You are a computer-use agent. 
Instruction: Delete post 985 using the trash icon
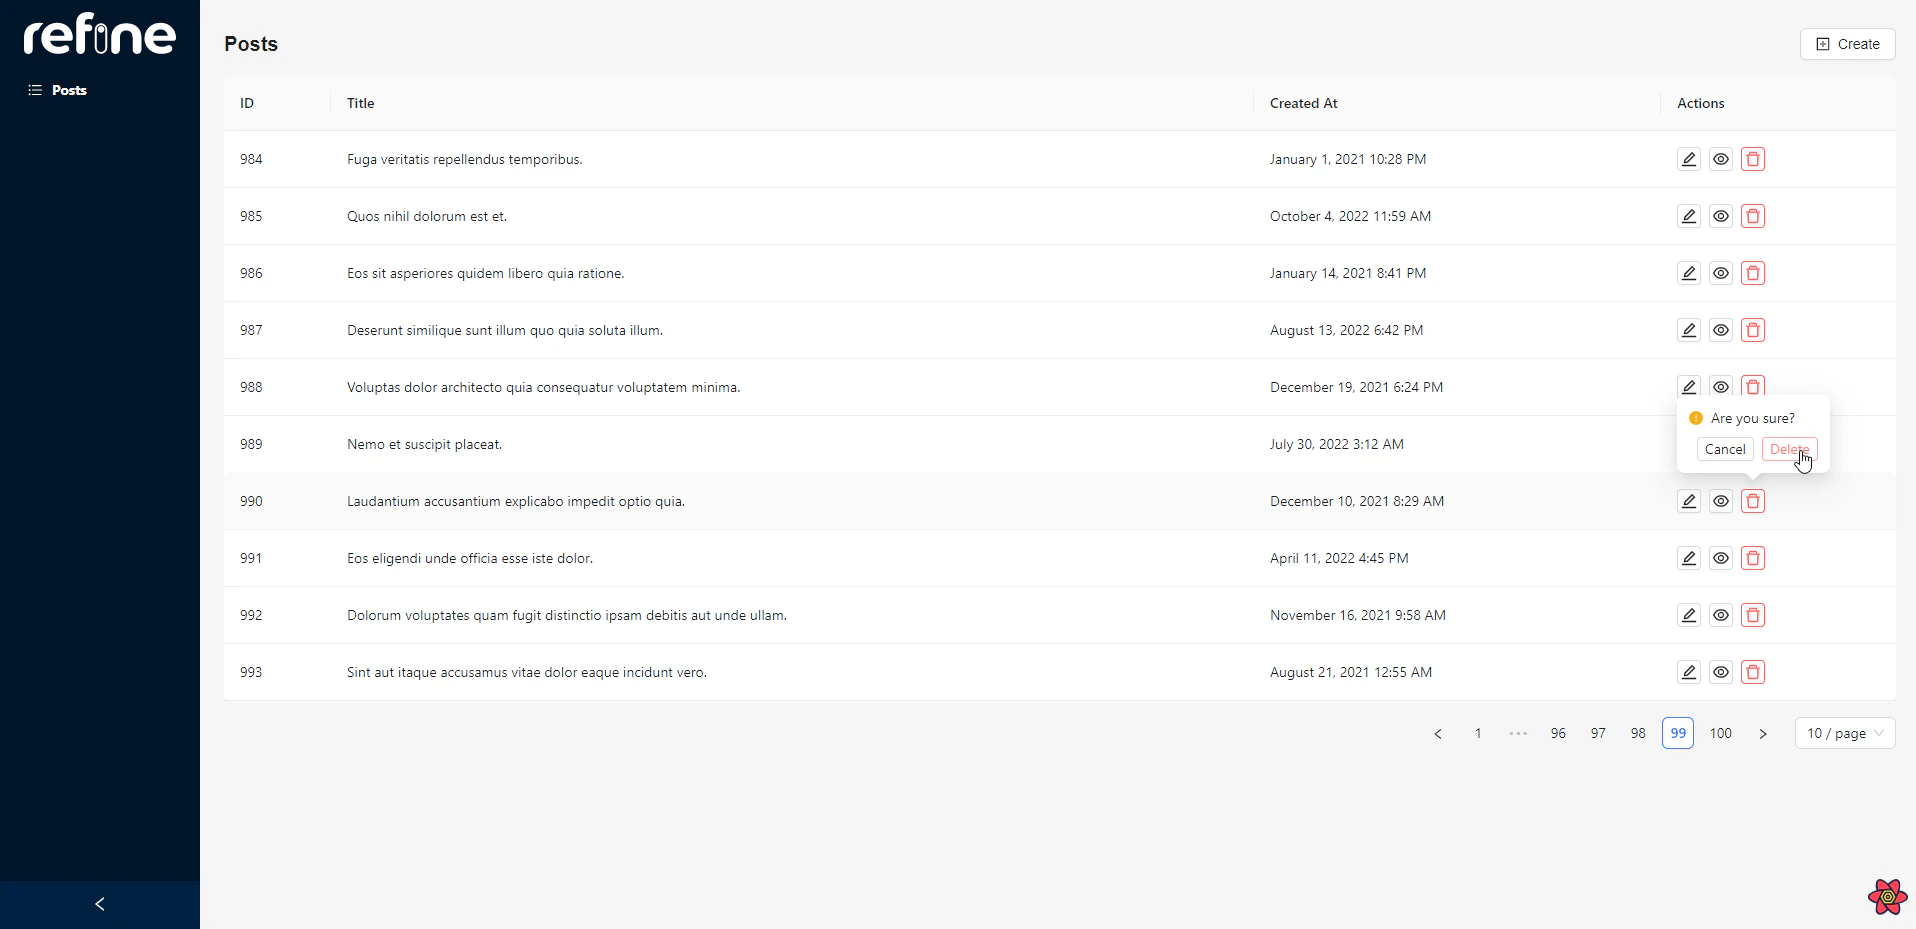(x=1752, y=216)
